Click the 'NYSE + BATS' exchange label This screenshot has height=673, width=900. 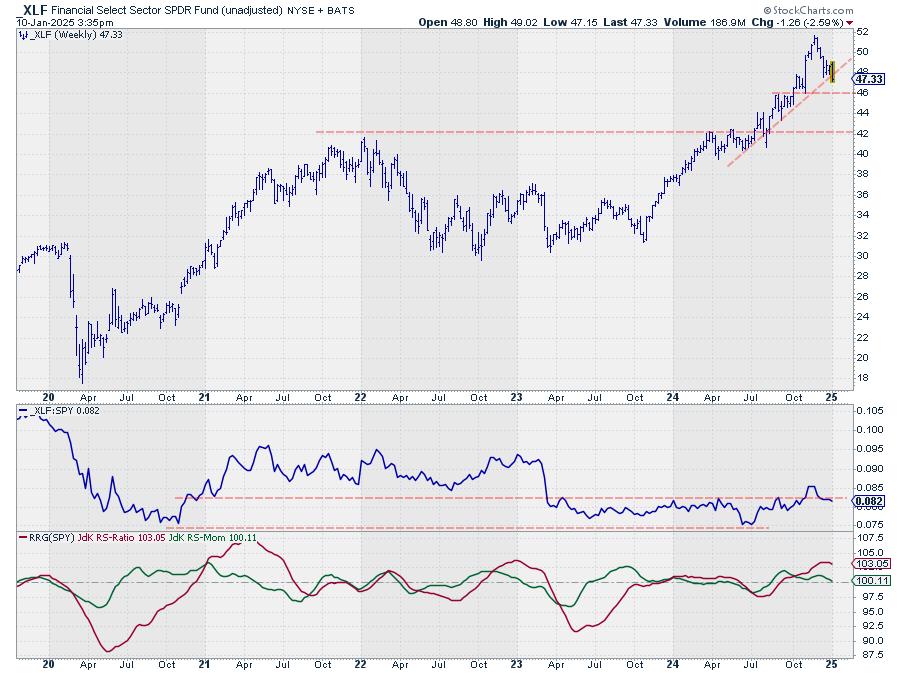click(x=320, y=10)
